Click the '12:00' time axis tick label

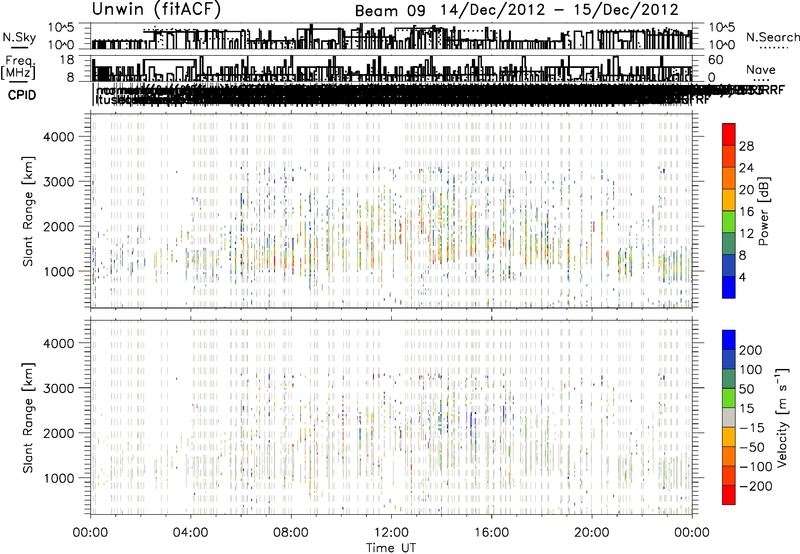[x=391, y=532]
